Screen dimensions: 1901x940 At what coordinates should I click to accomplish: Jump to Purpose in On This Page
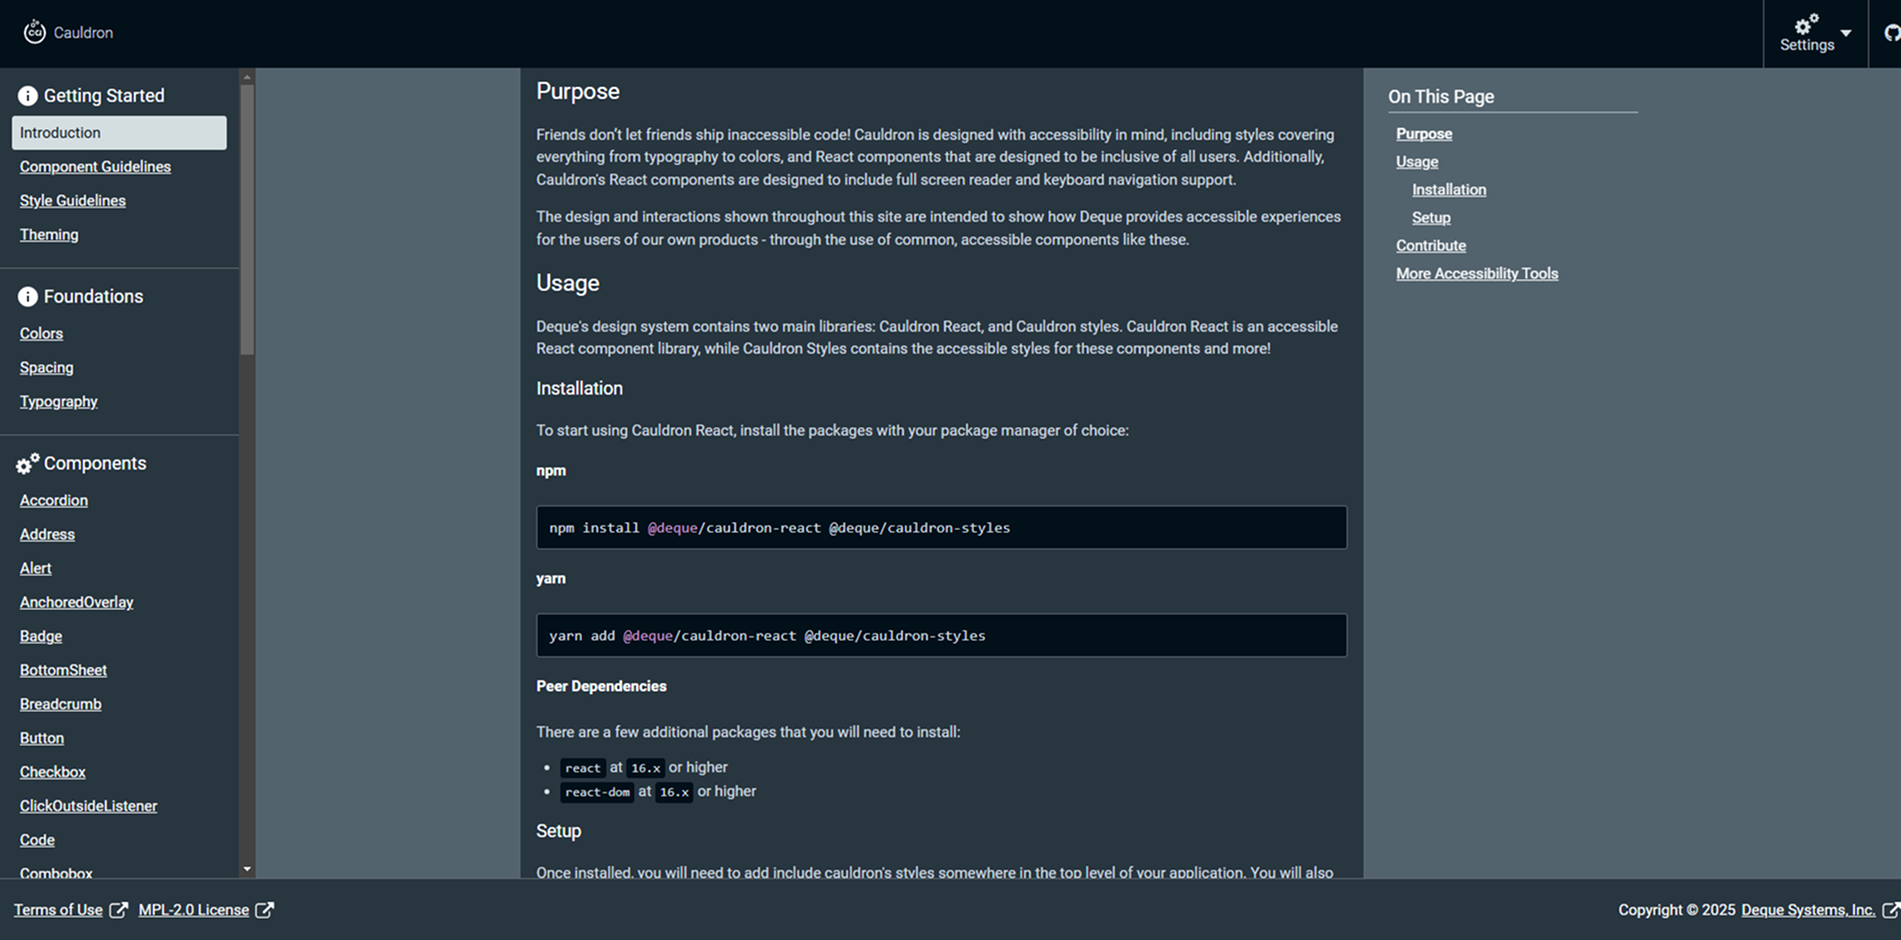[1424, 134]
